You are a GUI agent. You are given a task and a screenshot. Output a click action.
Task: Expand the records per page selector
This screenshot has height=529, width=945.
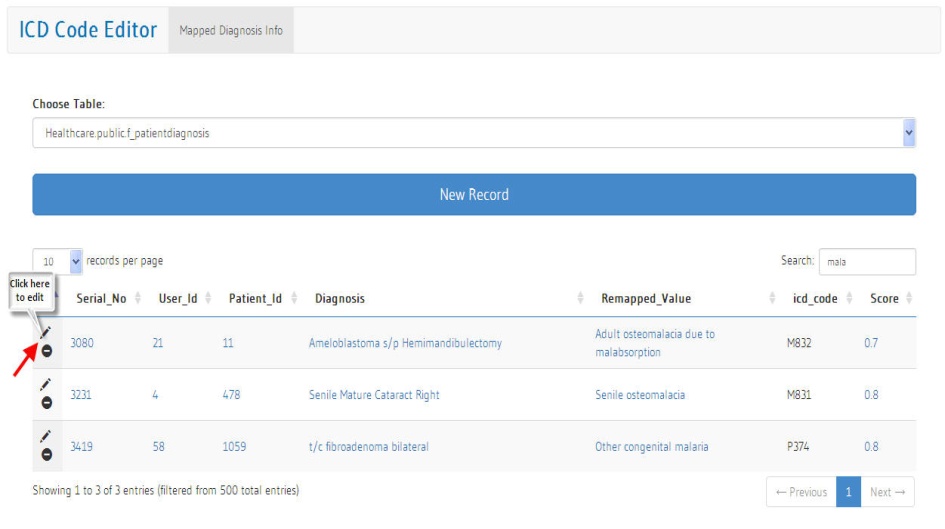(57, 261)
